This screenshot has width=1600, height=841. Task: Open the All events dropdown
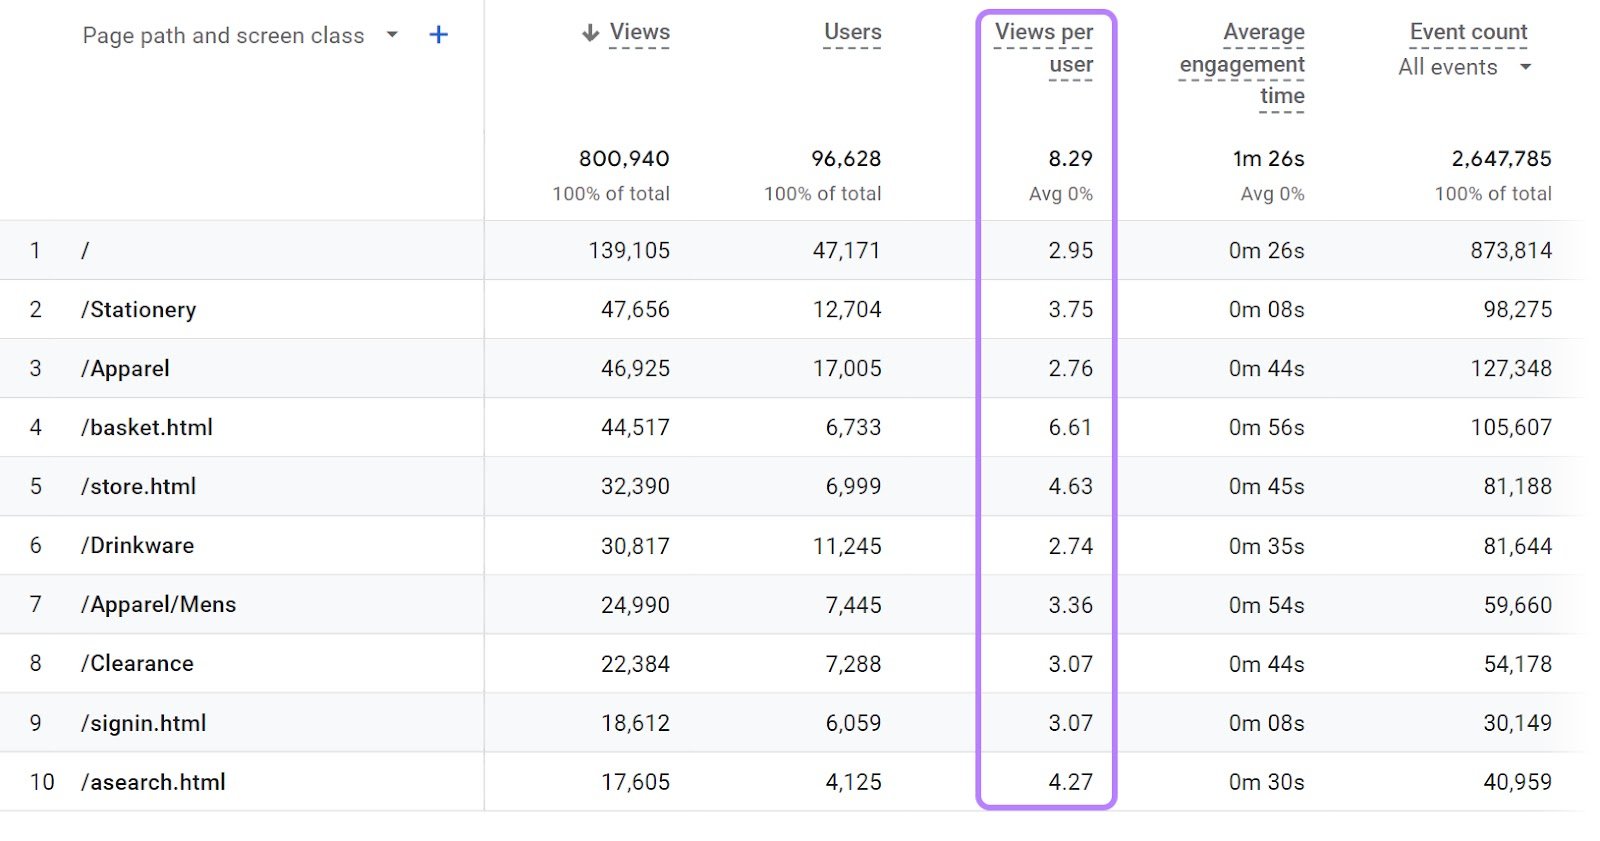(x=1464, y=67)
